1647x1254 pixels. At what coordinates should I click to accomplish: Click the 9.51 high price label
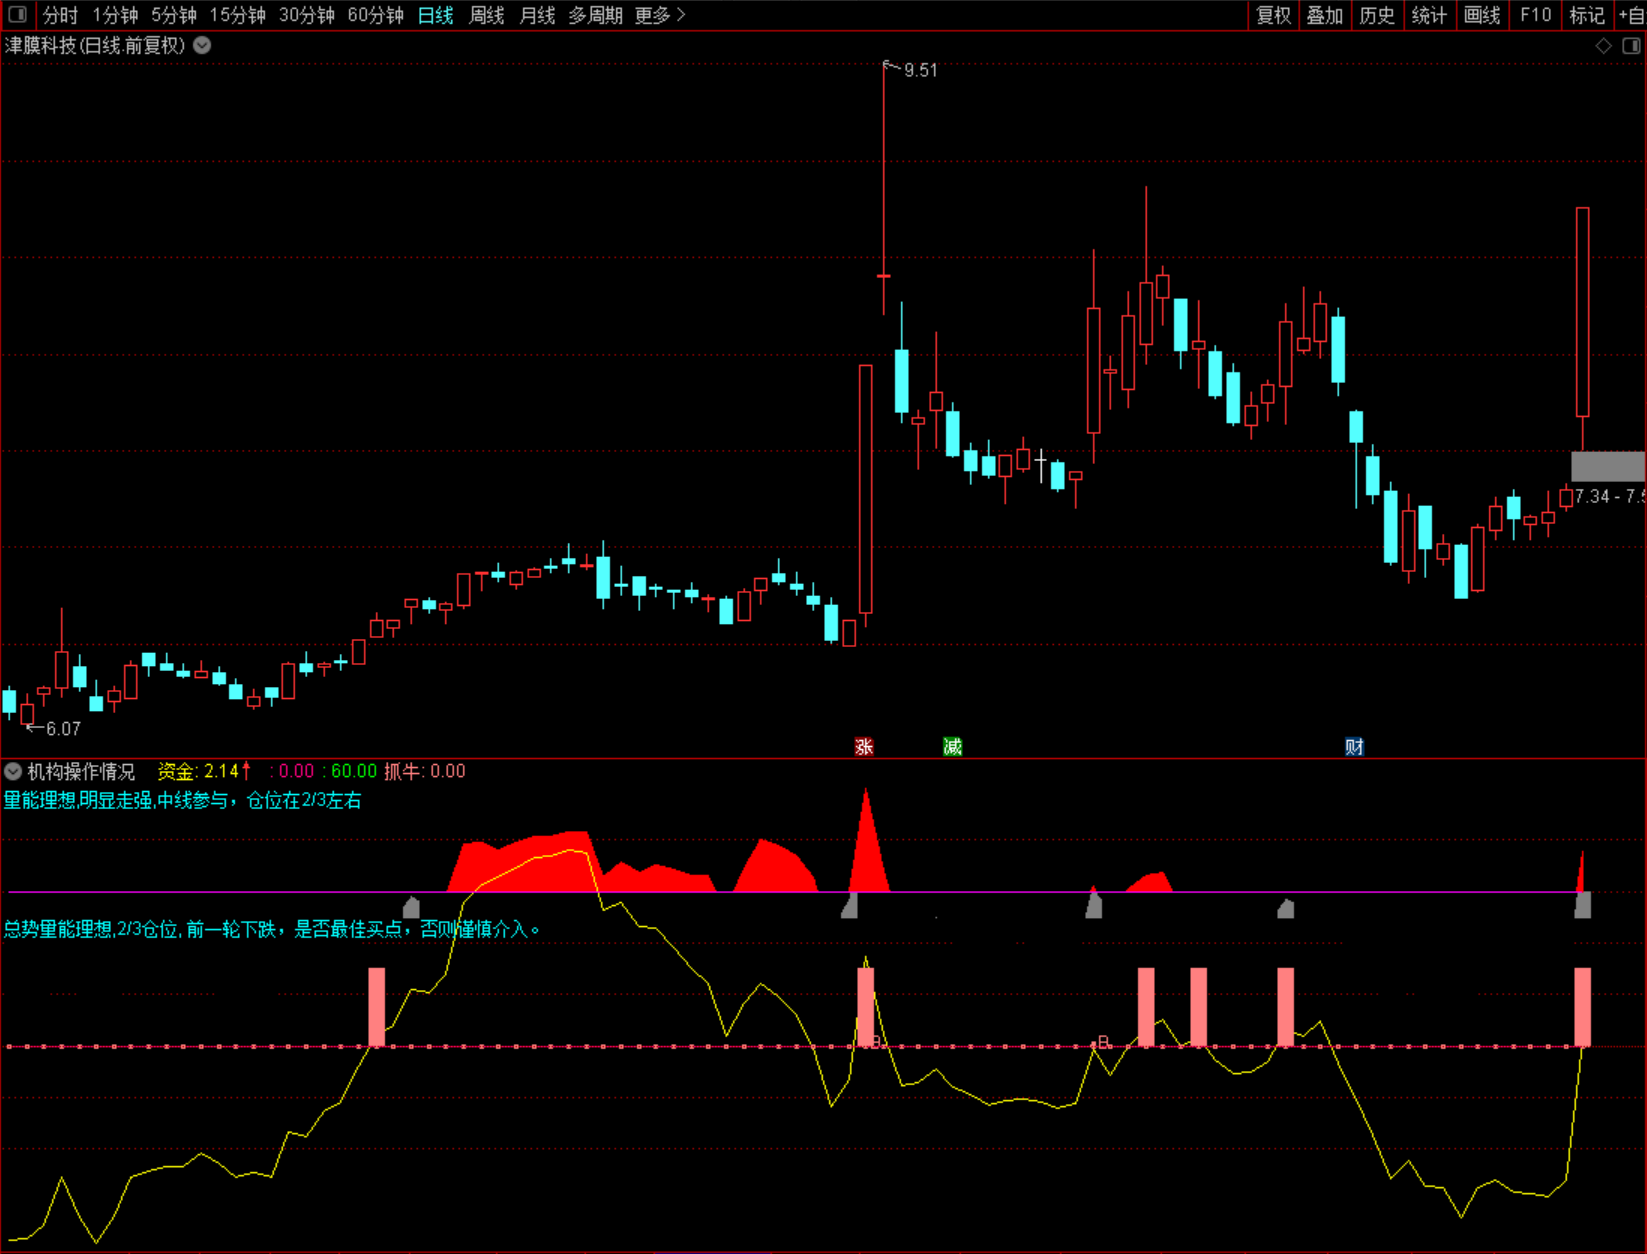point(921,70)
